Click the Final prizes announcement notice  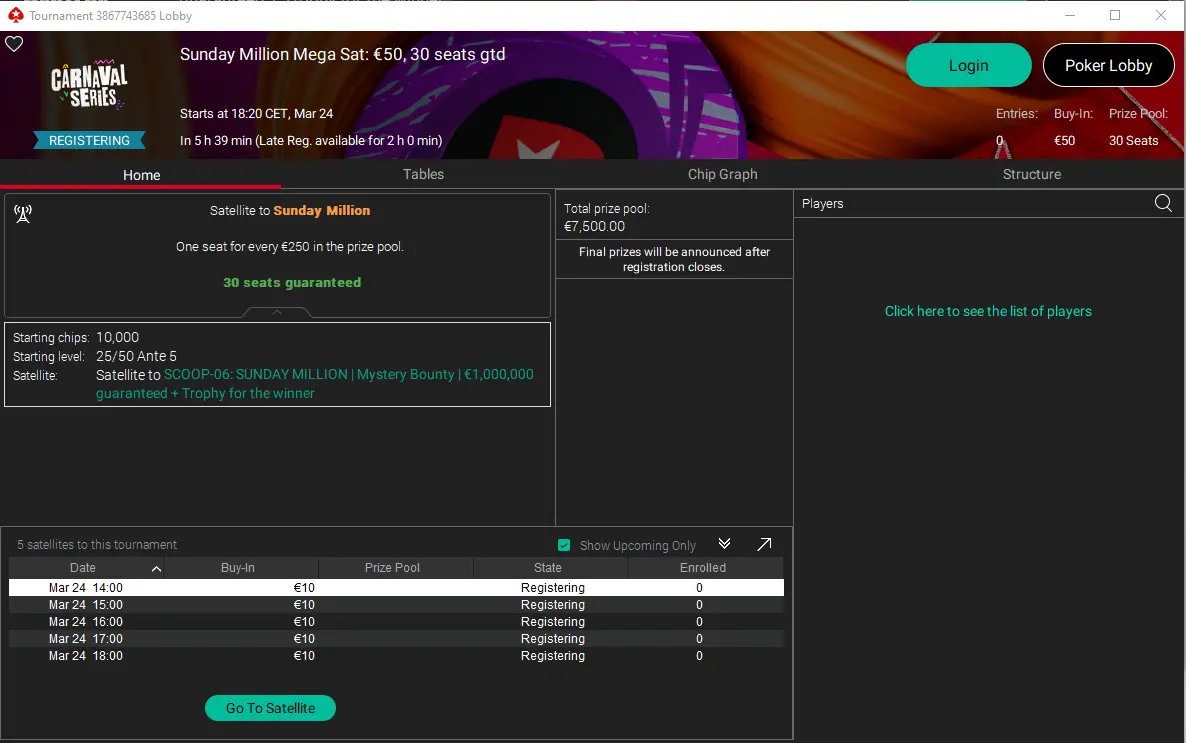click(x=674, y=260)
